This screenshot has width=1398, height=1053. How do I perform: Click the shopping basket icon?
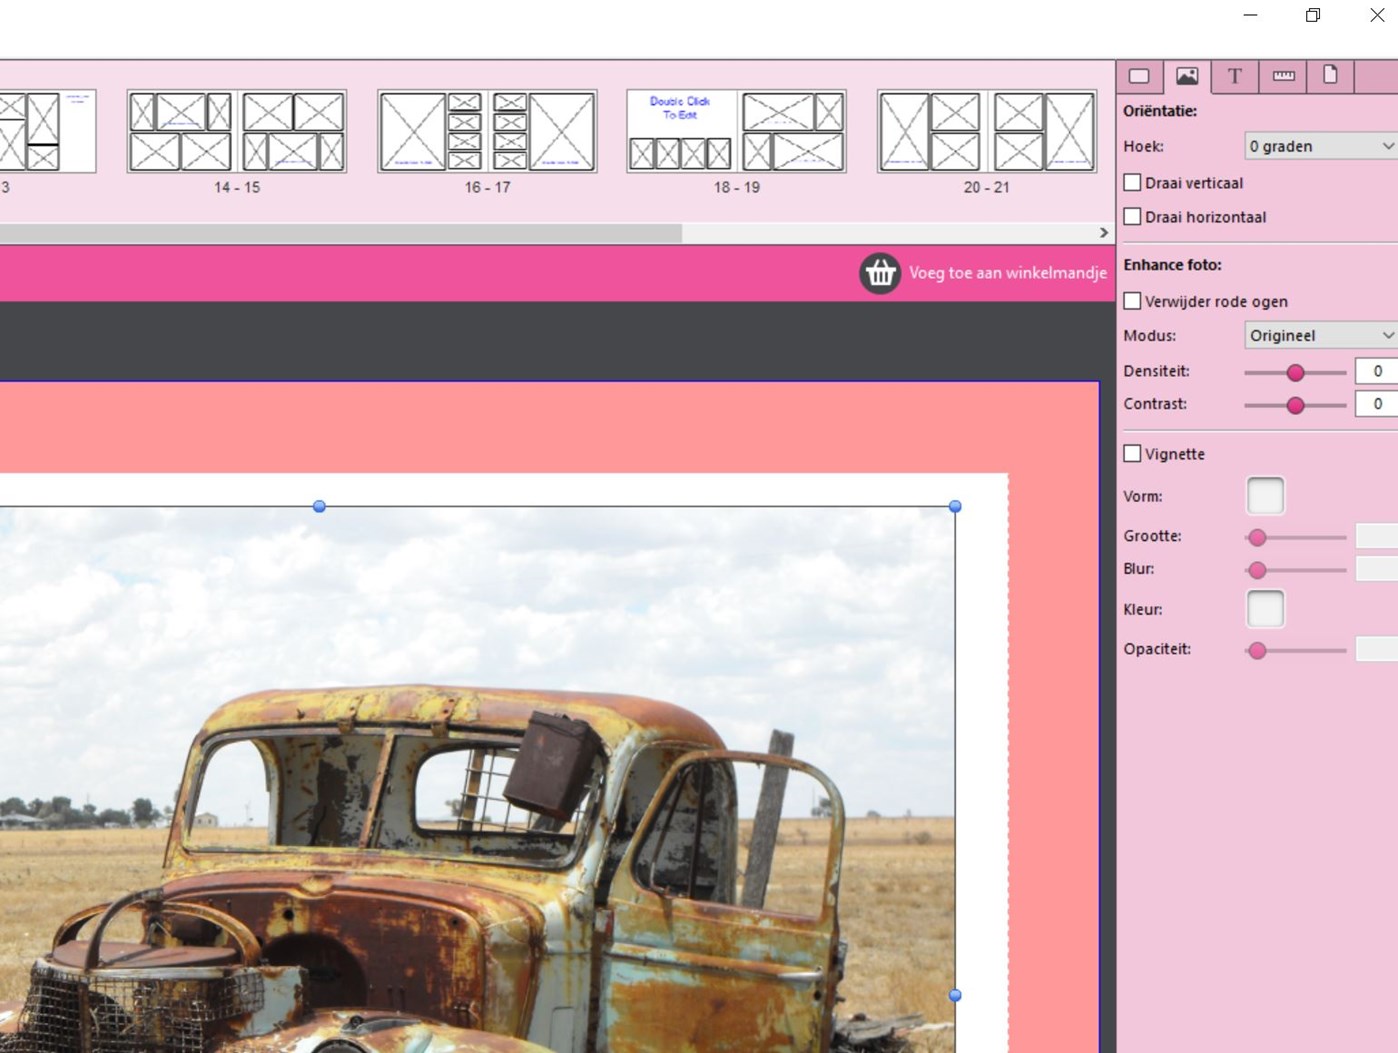(x=880, y=273)
